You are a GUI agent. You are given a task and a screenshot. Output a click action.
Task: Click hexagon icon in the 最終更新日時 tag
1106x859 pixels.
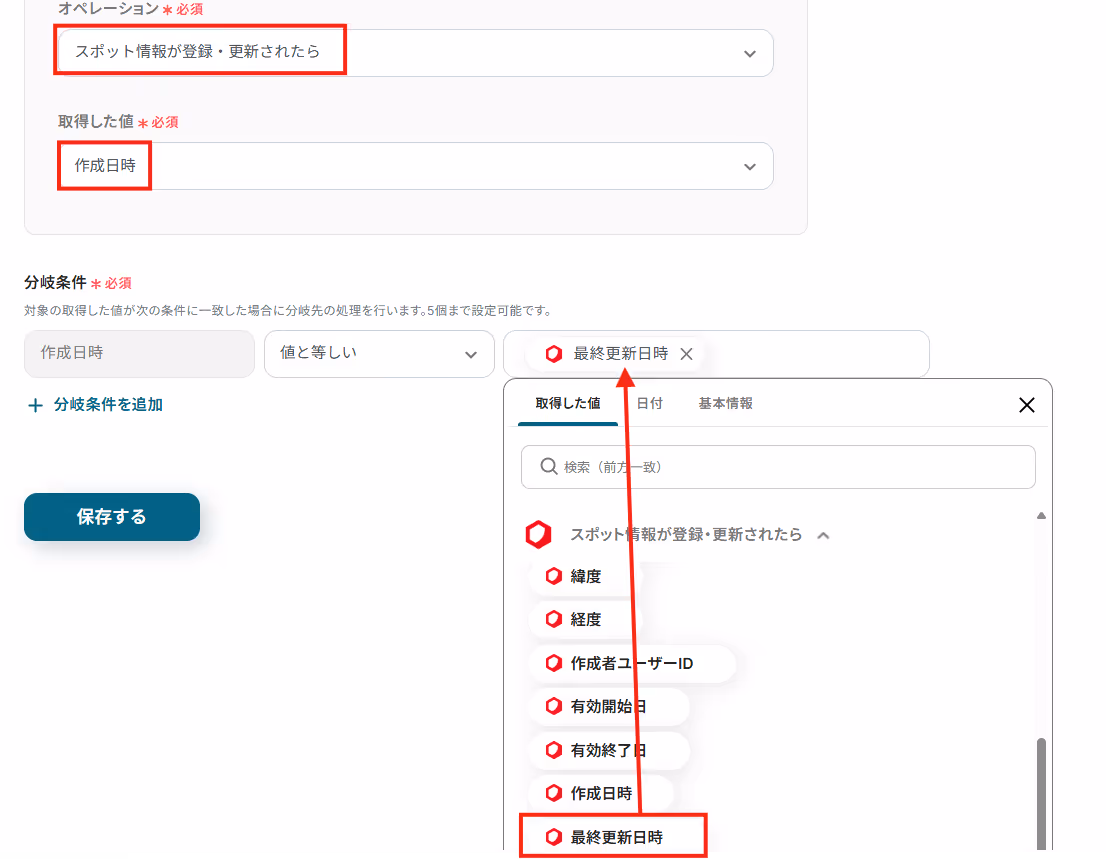tap(554, 354)
